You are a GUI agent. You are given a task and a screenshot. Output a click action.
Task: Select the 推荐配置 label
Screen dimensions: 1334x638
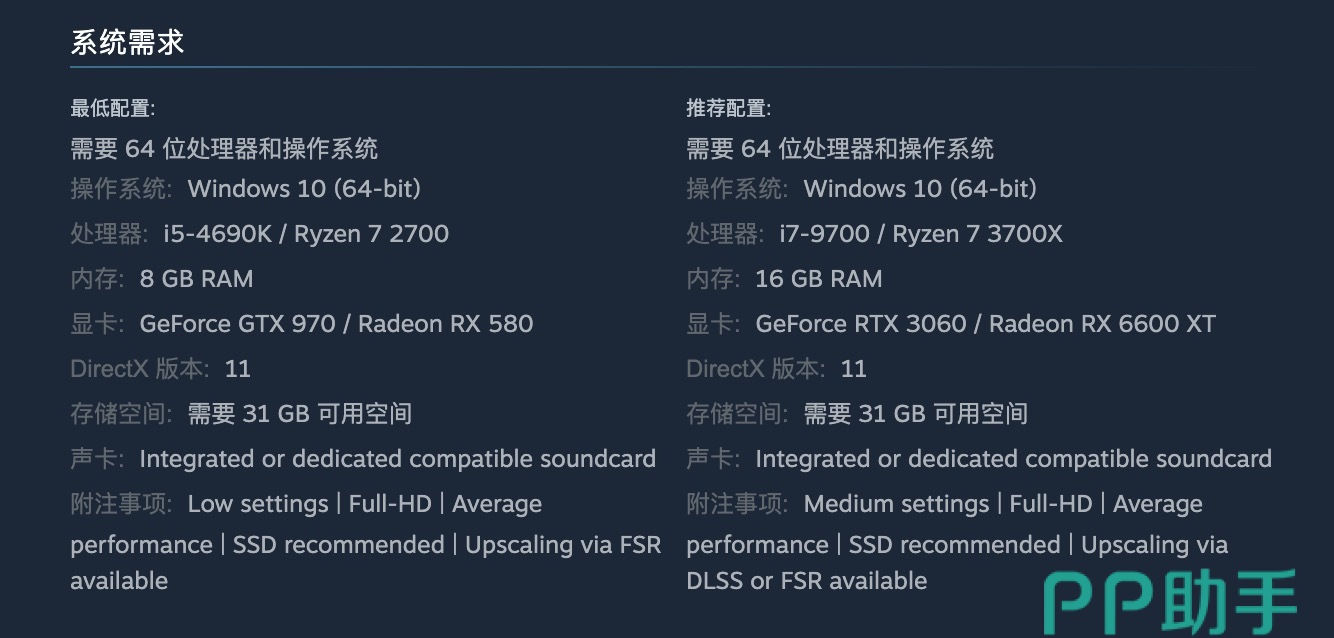coord(728,108)
